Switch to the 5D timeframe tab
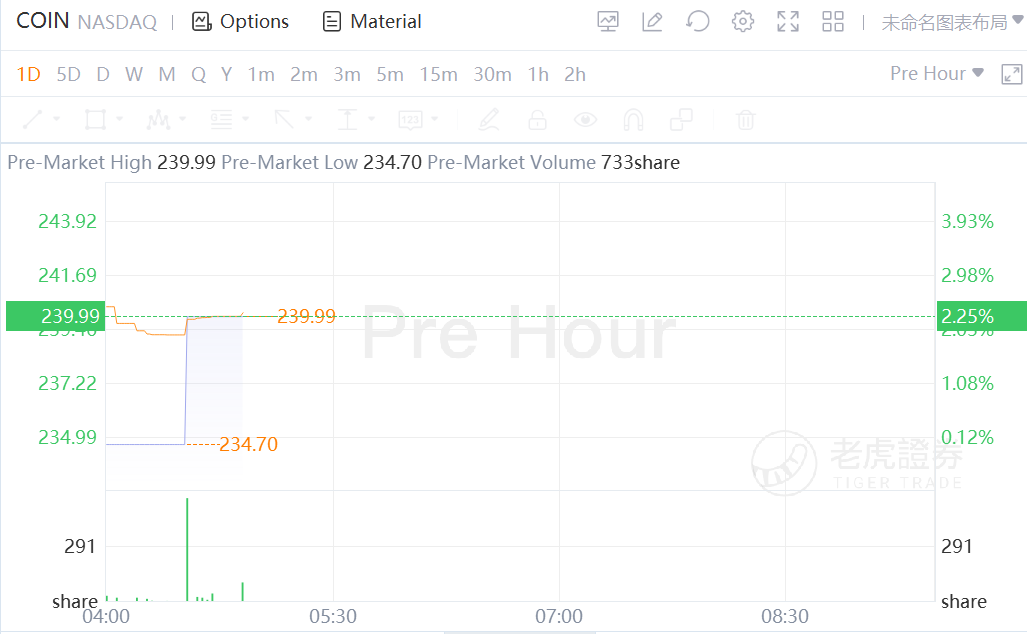1027x634 pixels. [68, 74]
